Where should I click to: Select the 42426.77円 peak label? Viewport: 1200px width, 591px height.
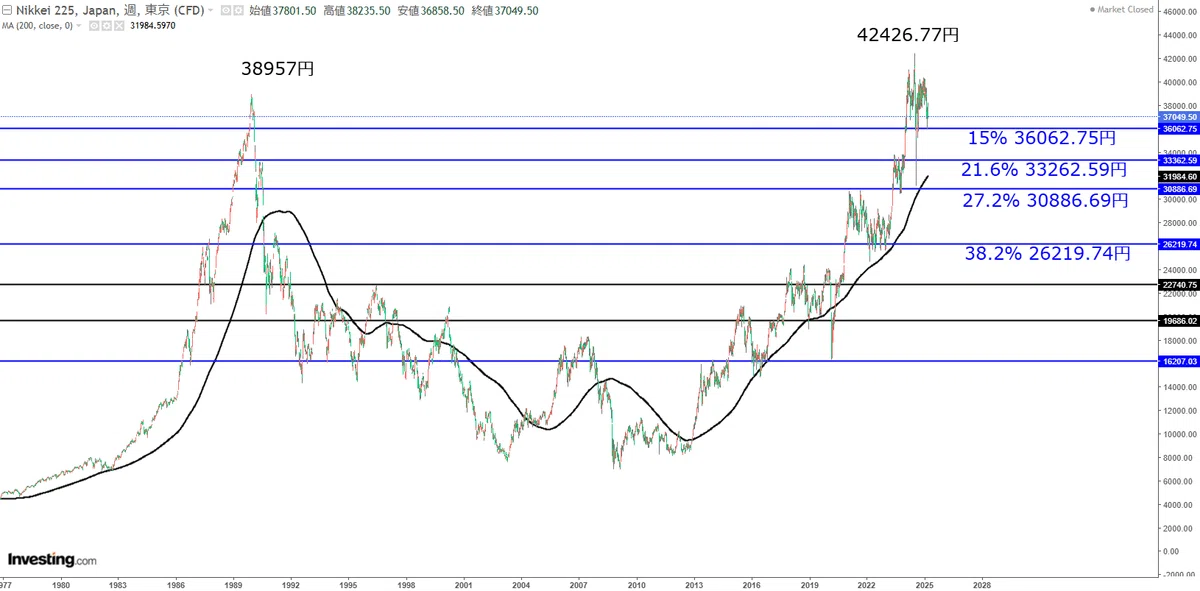pos(908,35)
